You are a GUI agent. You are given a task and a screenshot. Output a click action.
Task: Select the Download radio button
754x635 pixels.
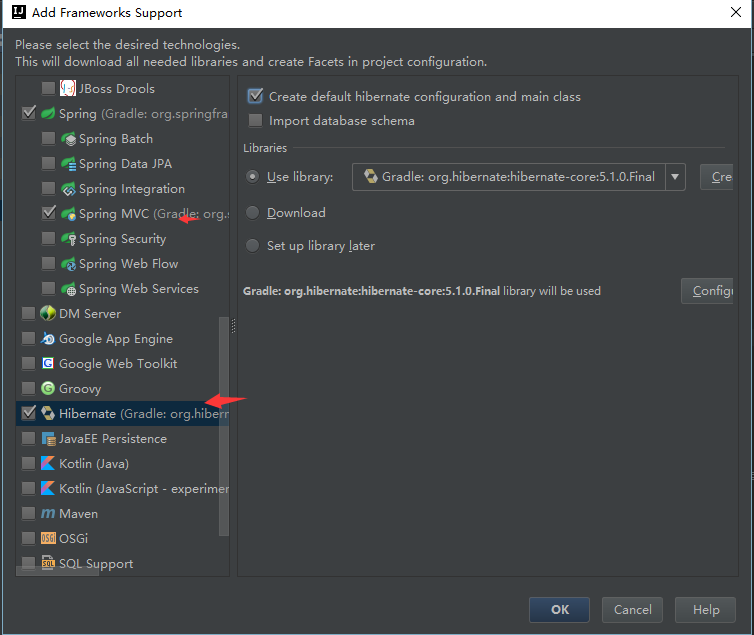[x=252, y=212]
